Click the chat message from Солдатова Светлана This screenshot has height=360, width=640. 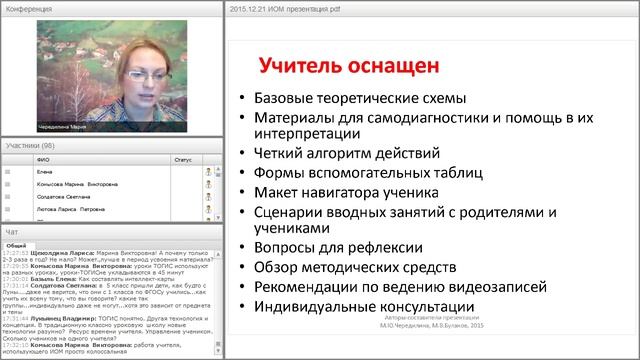[x=107, y=299]
